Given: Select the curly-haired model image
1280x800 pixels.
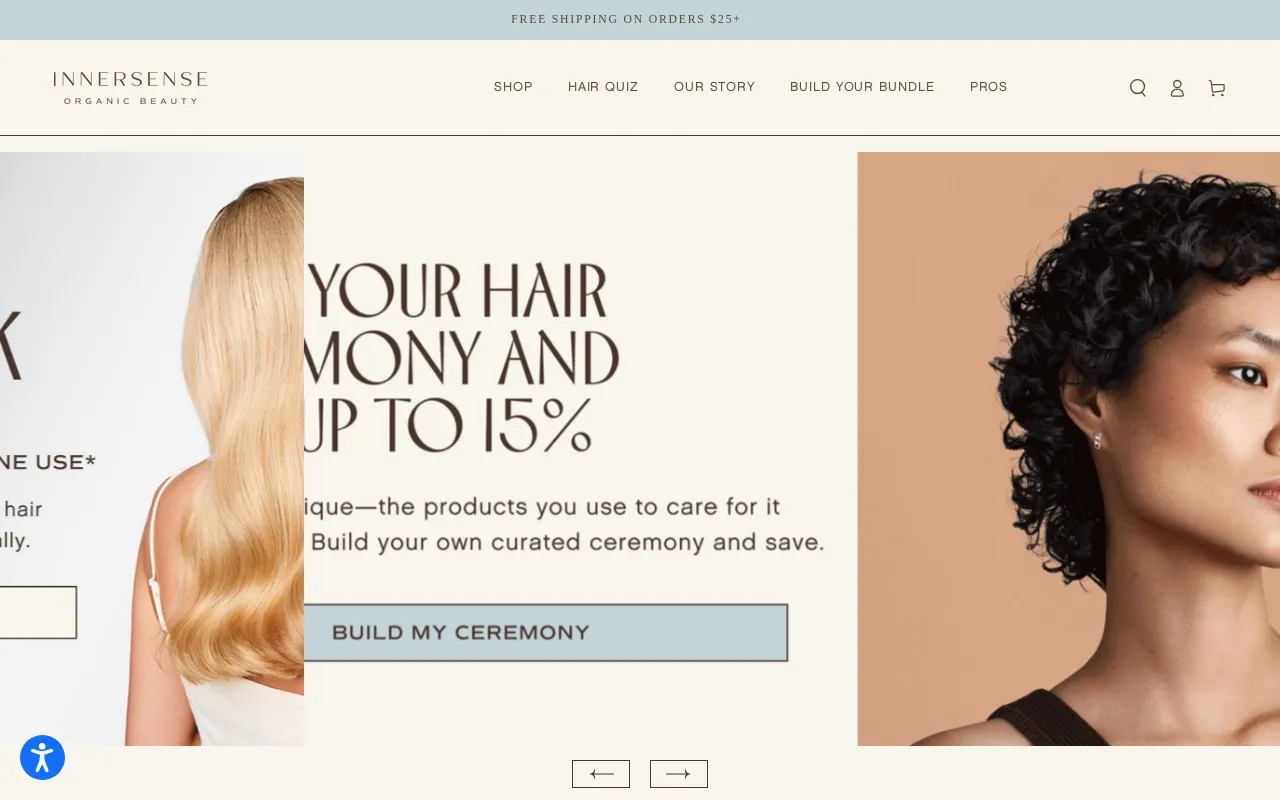Looking at the screenshot, I should 1068,449.
